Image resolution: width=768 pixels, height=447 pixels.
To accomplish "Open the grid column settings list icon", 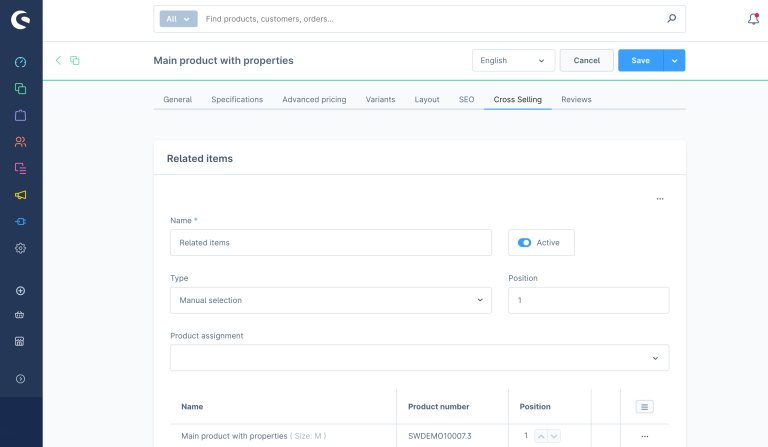I will click(x=645, y=406).
